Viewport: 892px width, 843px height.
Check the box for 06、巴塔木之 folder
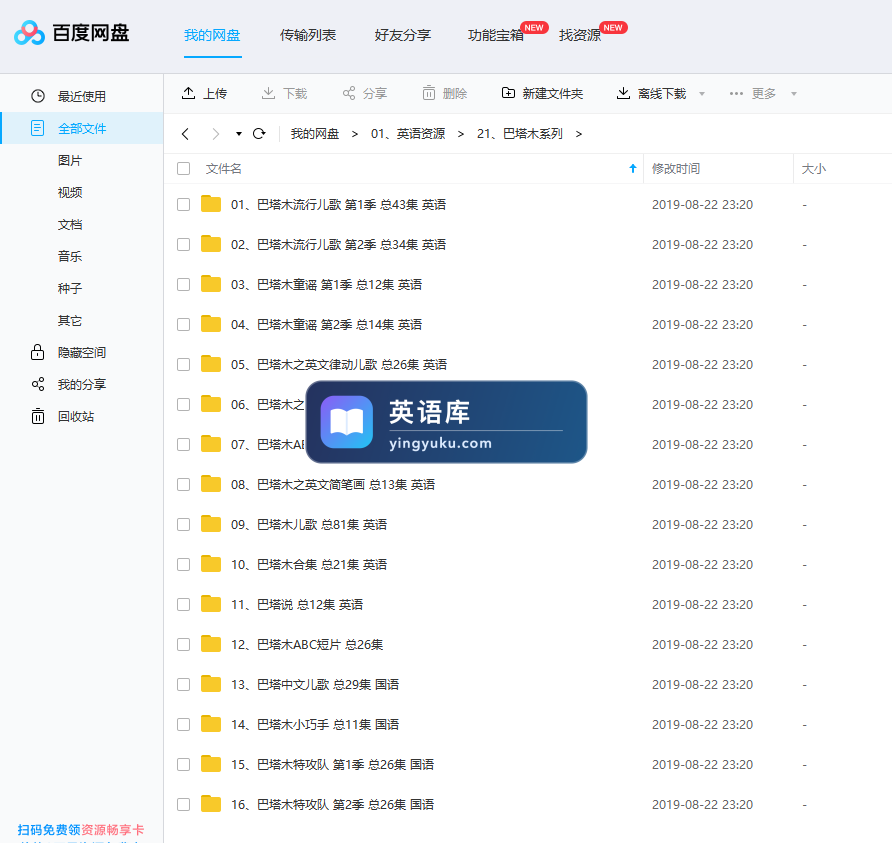(x=183, y=404)
